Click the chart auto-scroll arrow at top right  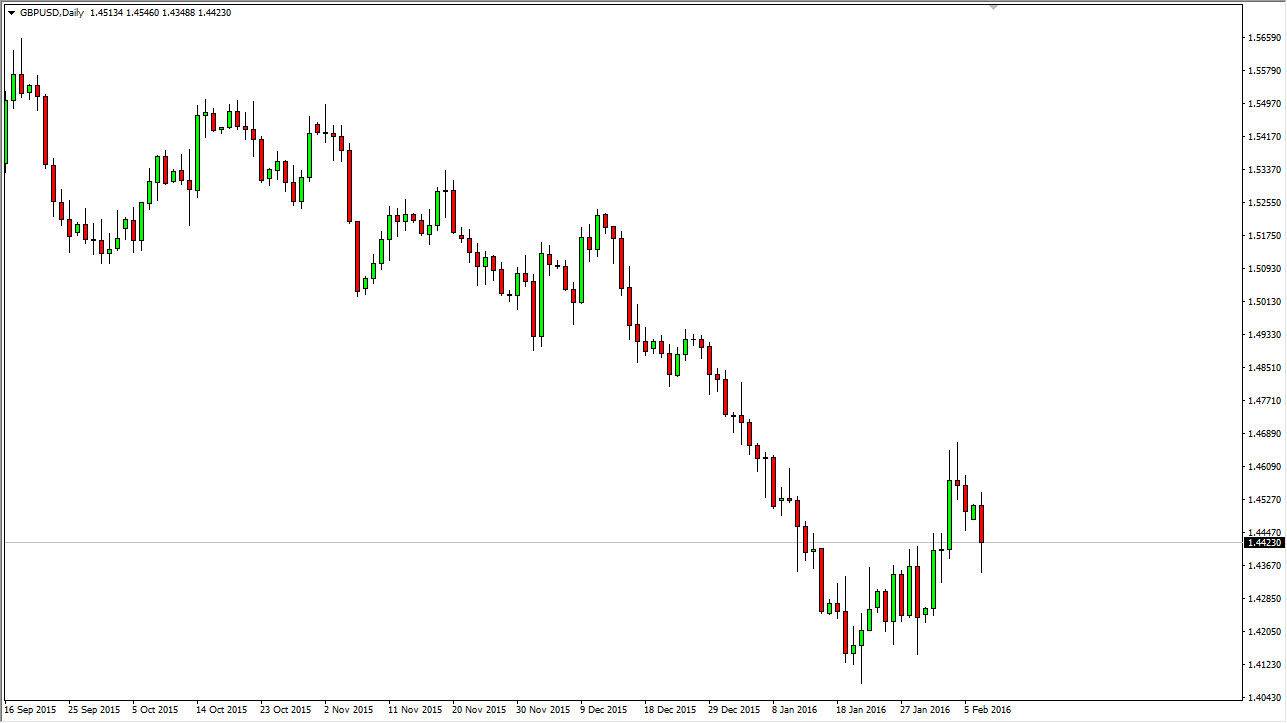(x=993, y=9)
